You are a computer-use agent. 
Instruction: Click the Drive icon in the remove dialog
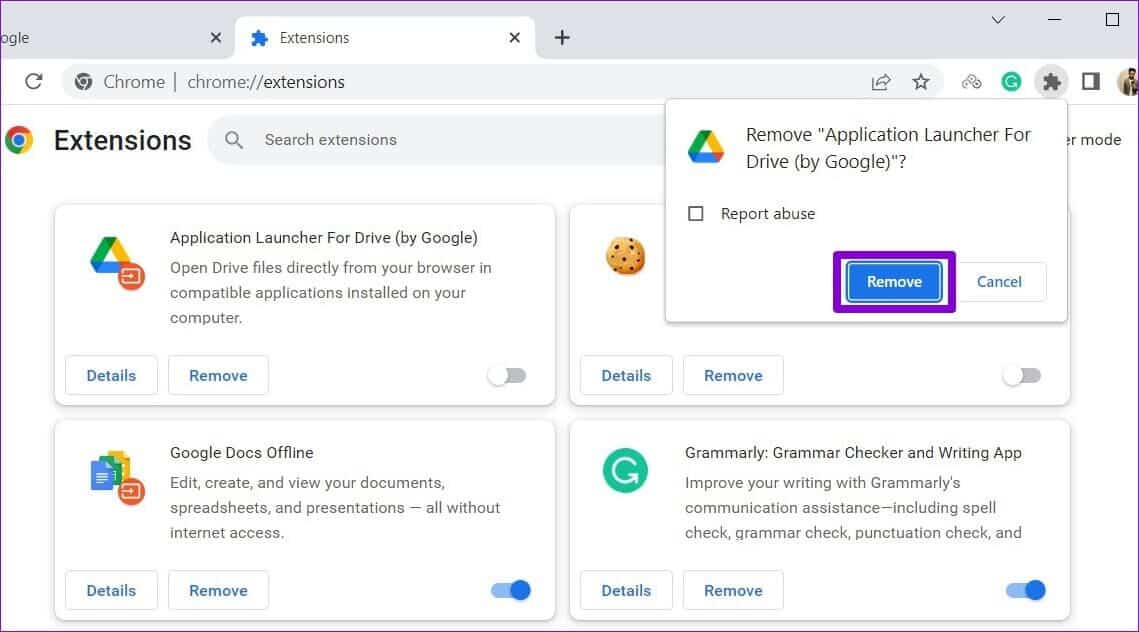click(706, 147)
